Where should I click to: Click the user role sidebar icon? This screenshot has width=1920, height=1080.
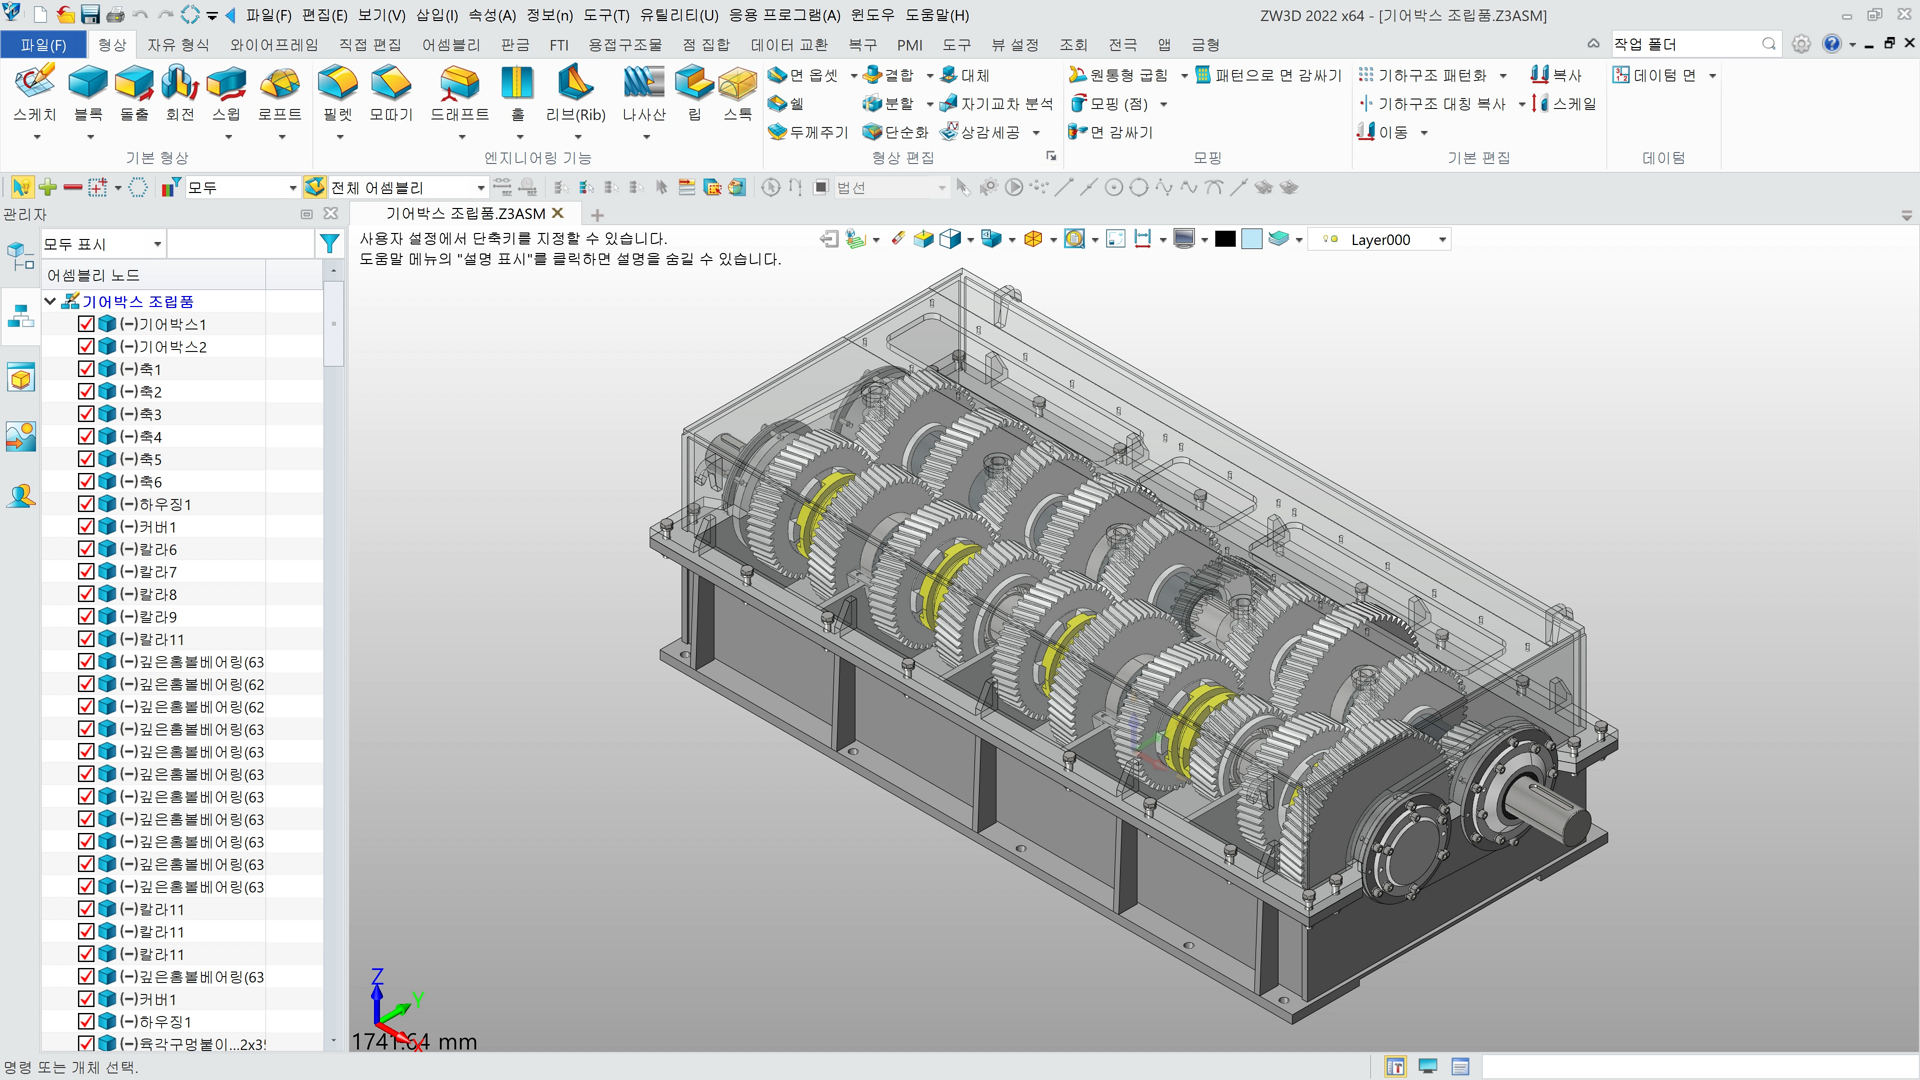(20, 496)
